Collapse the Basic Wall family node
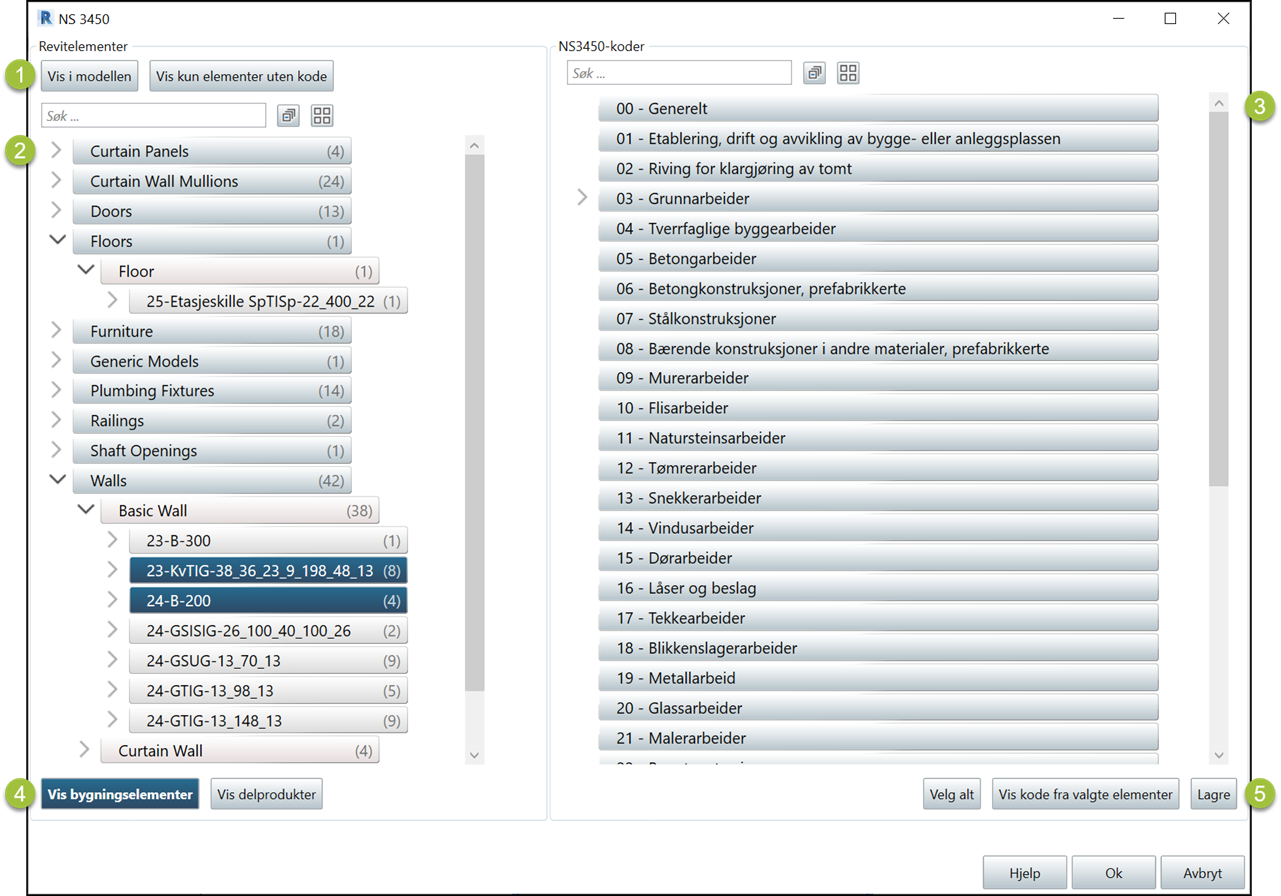 tap(85, 510)
